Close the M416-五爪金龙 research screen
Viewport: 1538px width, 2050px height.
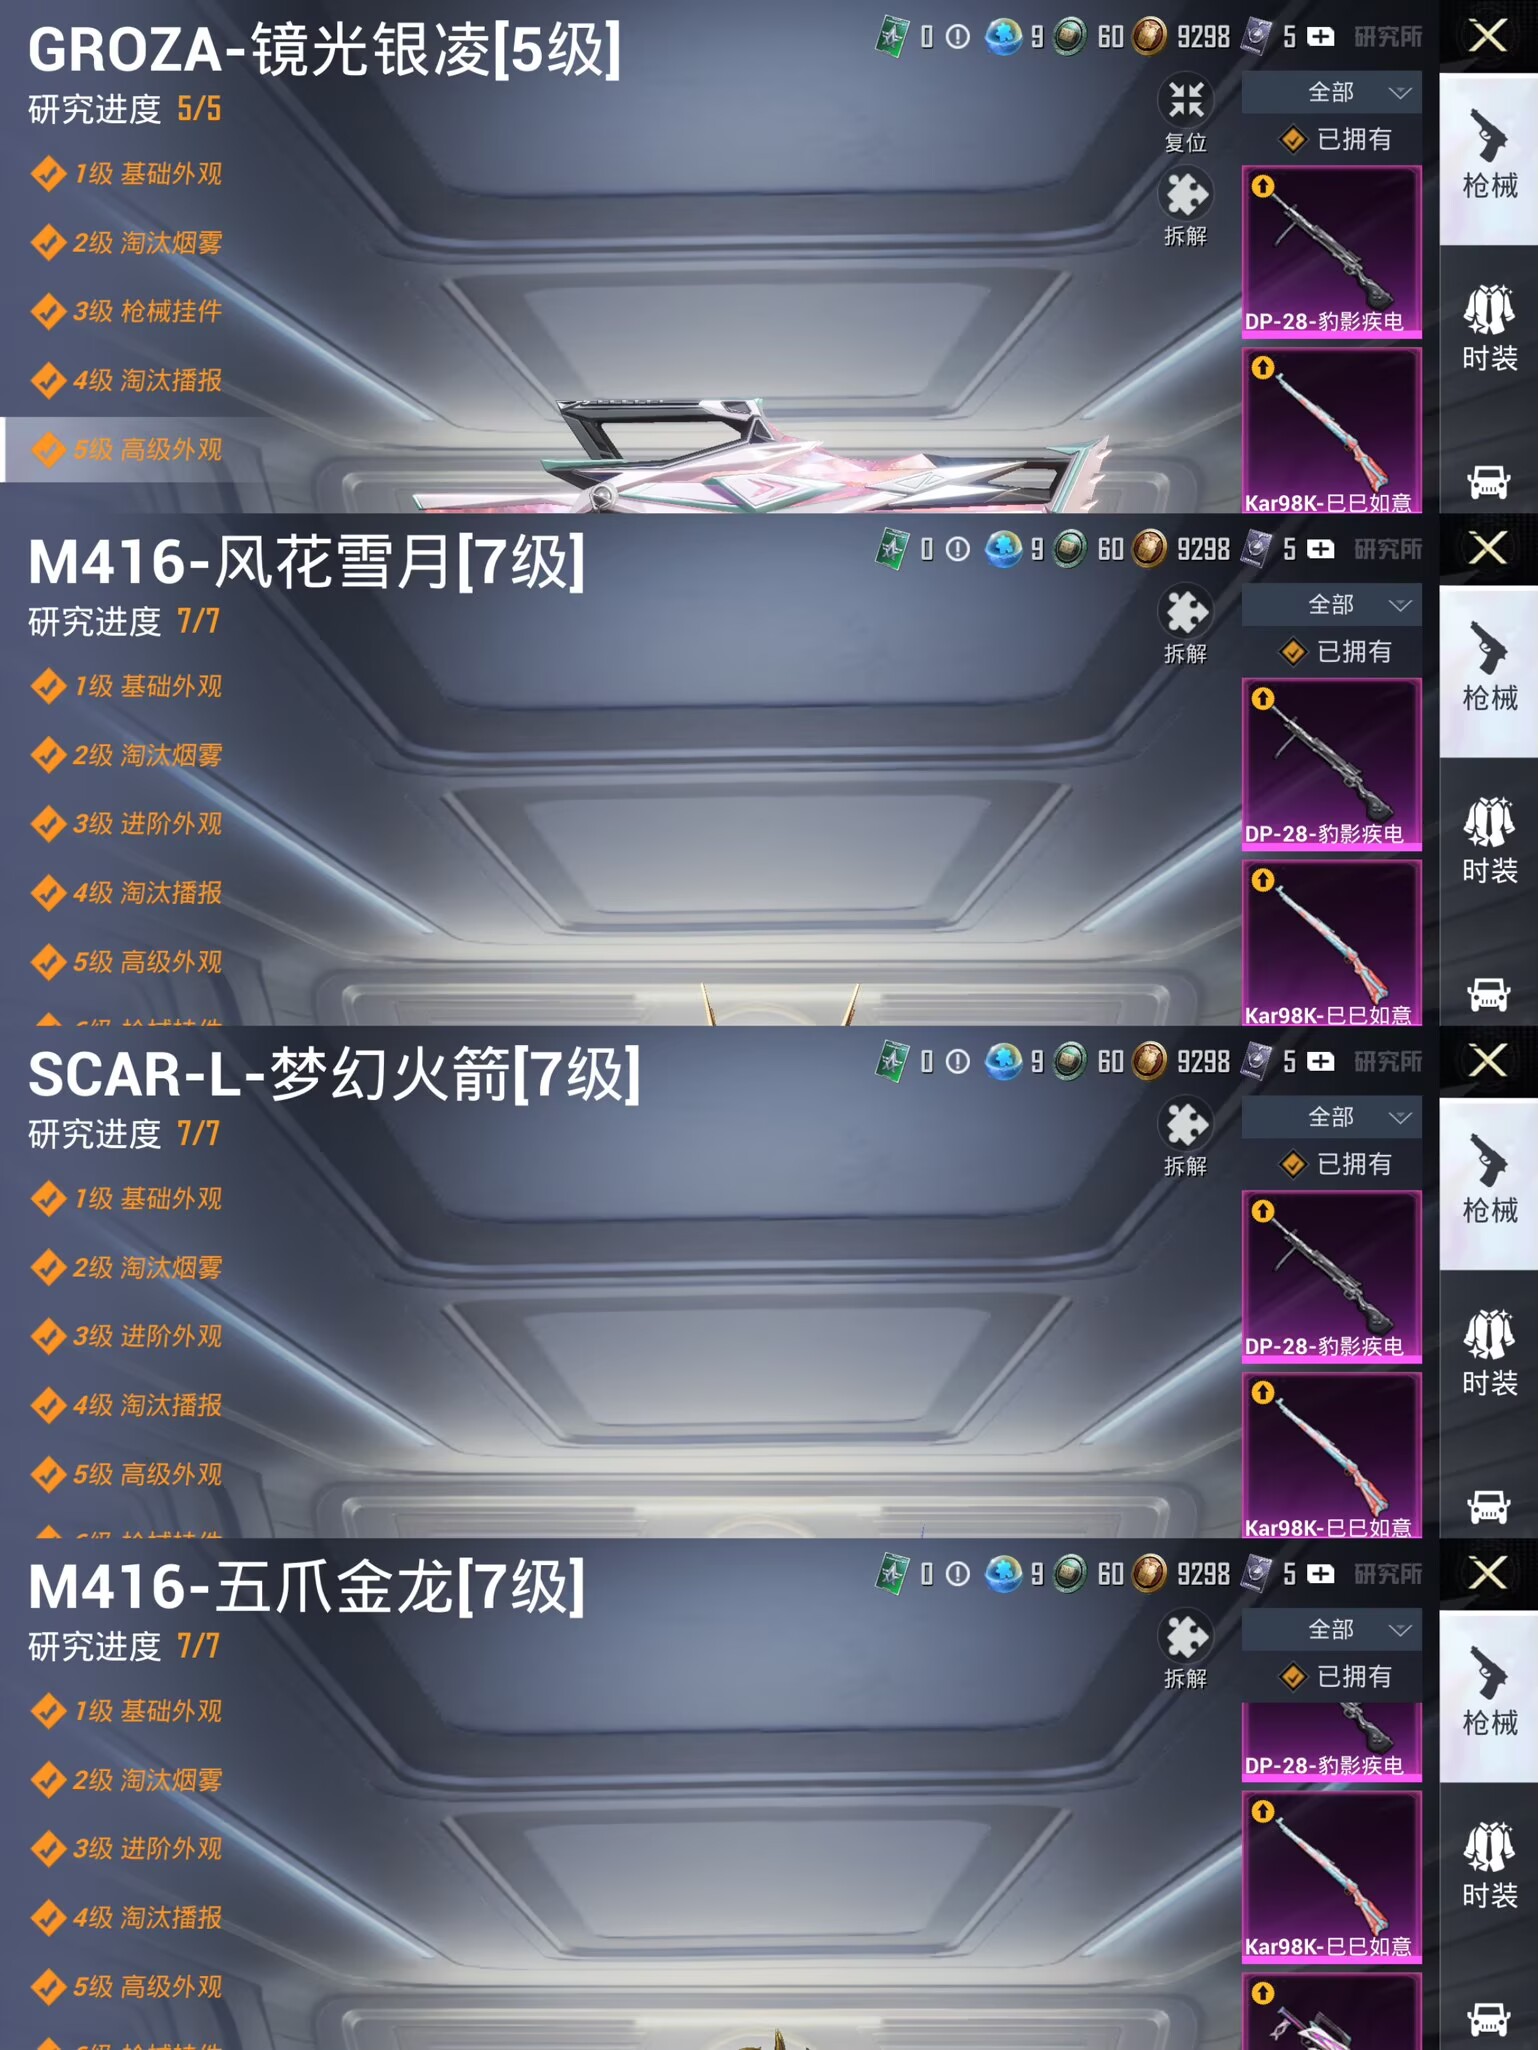tap(1488, 1573)
